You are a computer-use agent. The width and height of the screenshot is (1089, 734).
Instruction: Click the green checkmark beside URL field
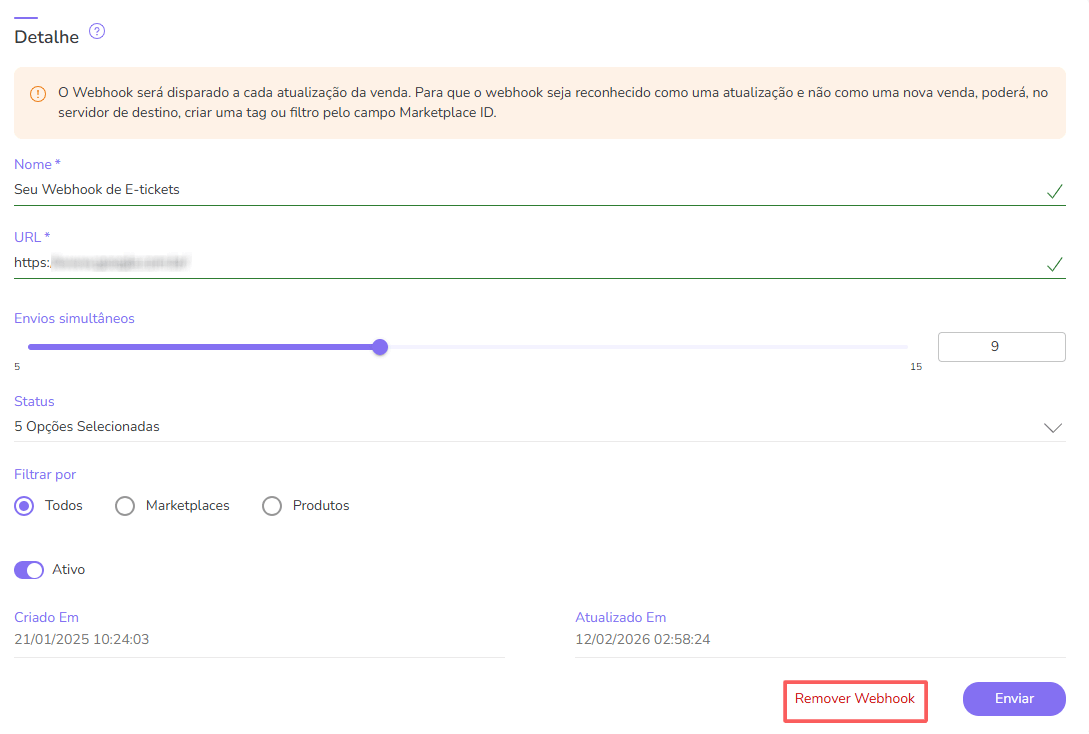[1055, 264]
